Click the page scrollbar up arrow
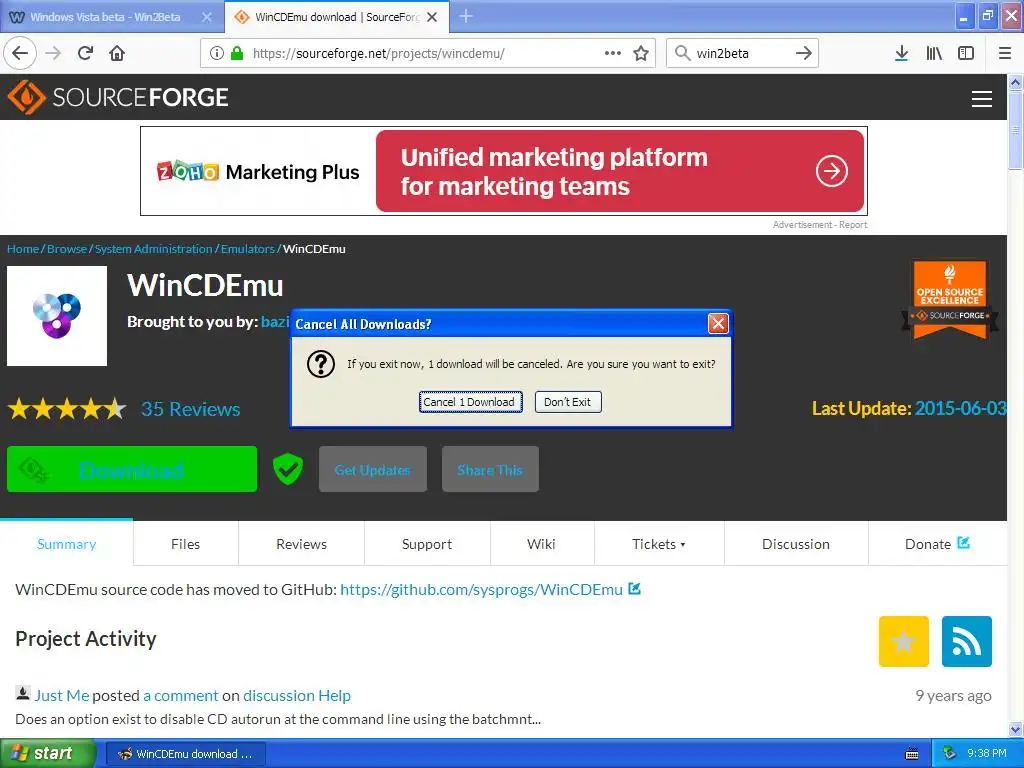Screen dimensions: 1024x768 1015,82
